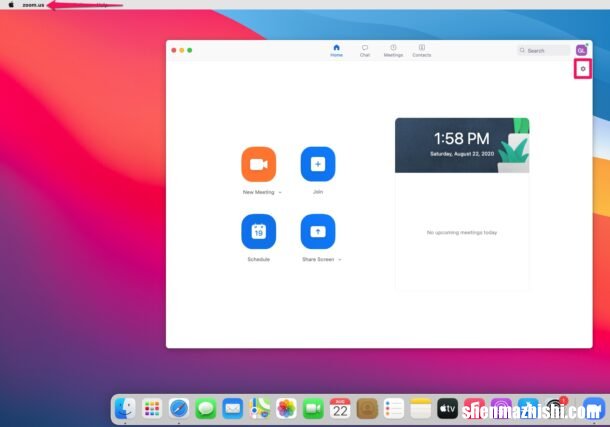Viewport: 610px width, 427px height.
Task: Minimize the Zoom window with yellow button
Action: tap(182, 50)
